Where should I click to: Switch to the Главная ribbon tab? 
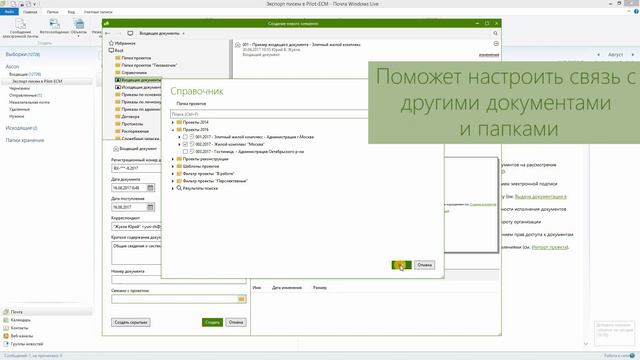pos(30,12)
